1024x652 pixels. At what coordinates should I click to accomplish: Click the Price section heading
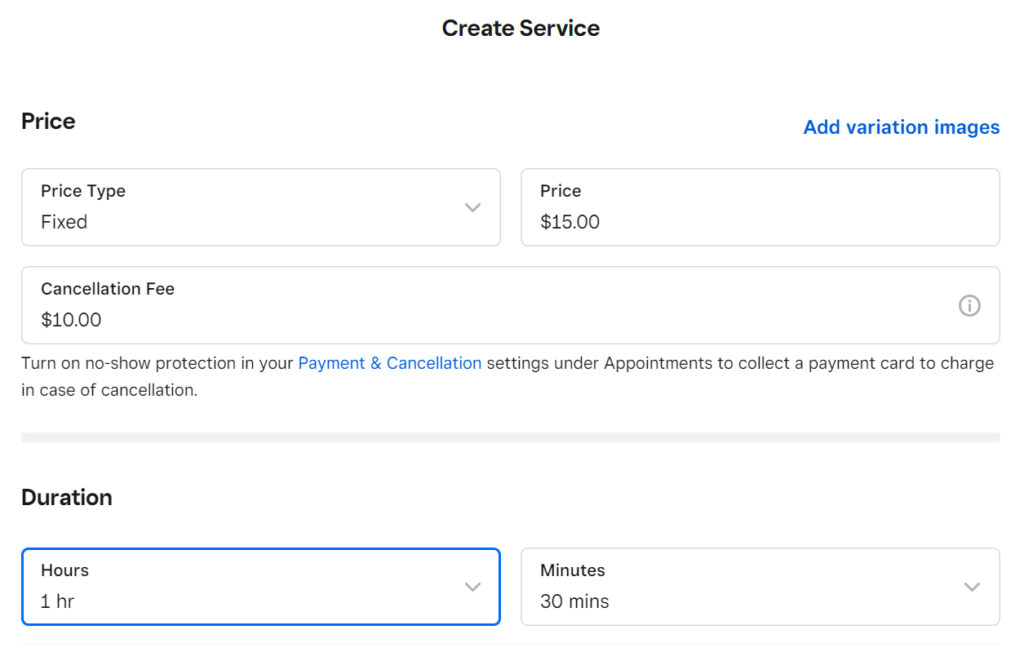48,121
